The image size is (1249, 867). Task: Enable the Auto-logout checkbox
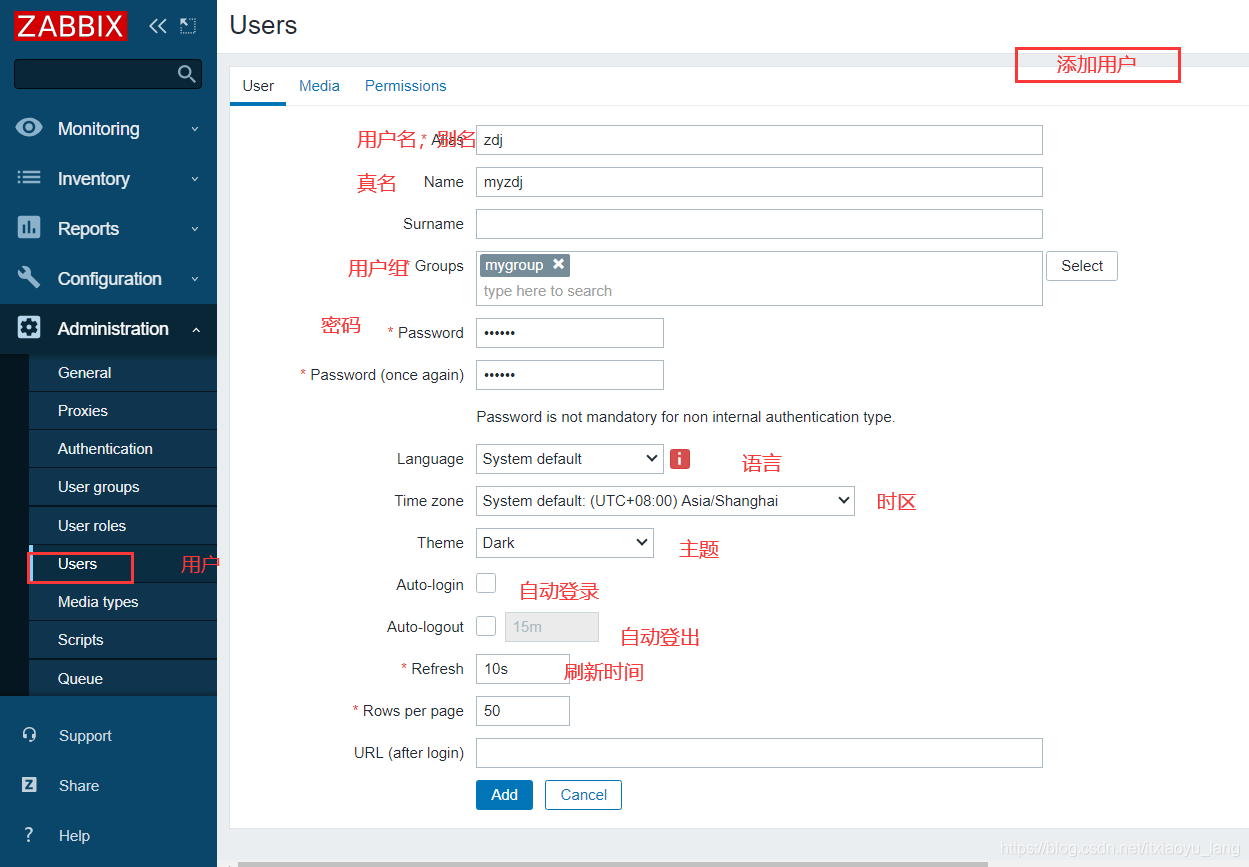tap(486, 626)
